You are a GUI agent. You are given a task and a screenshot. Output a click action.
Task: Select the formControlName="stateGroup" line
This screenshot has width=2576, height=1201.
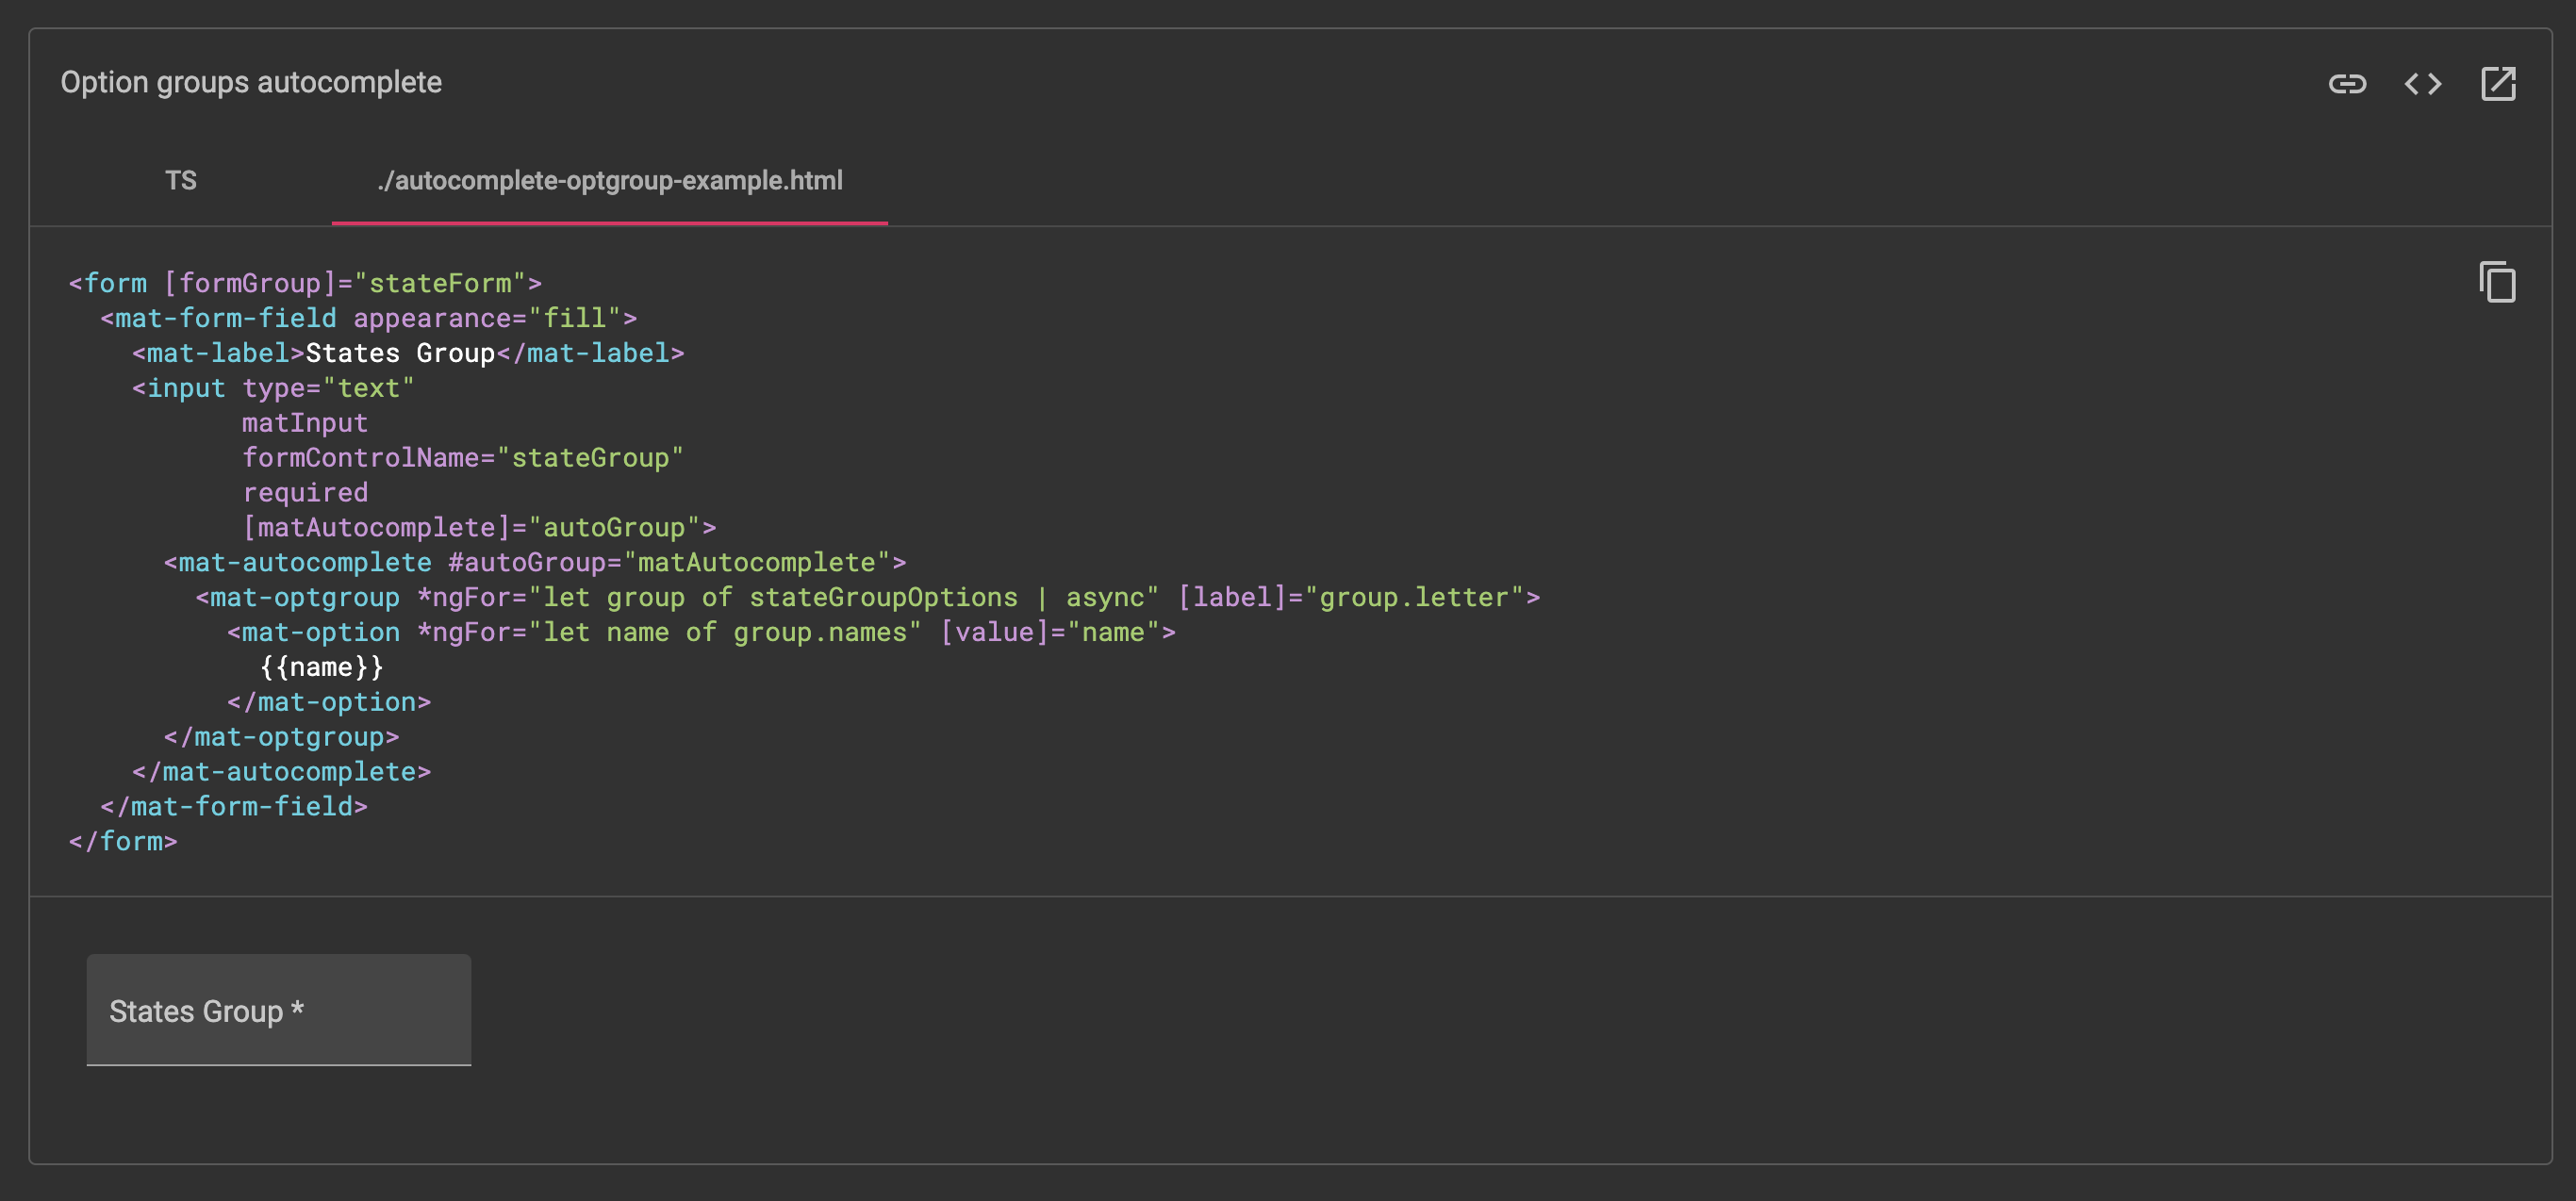point(463,457)
